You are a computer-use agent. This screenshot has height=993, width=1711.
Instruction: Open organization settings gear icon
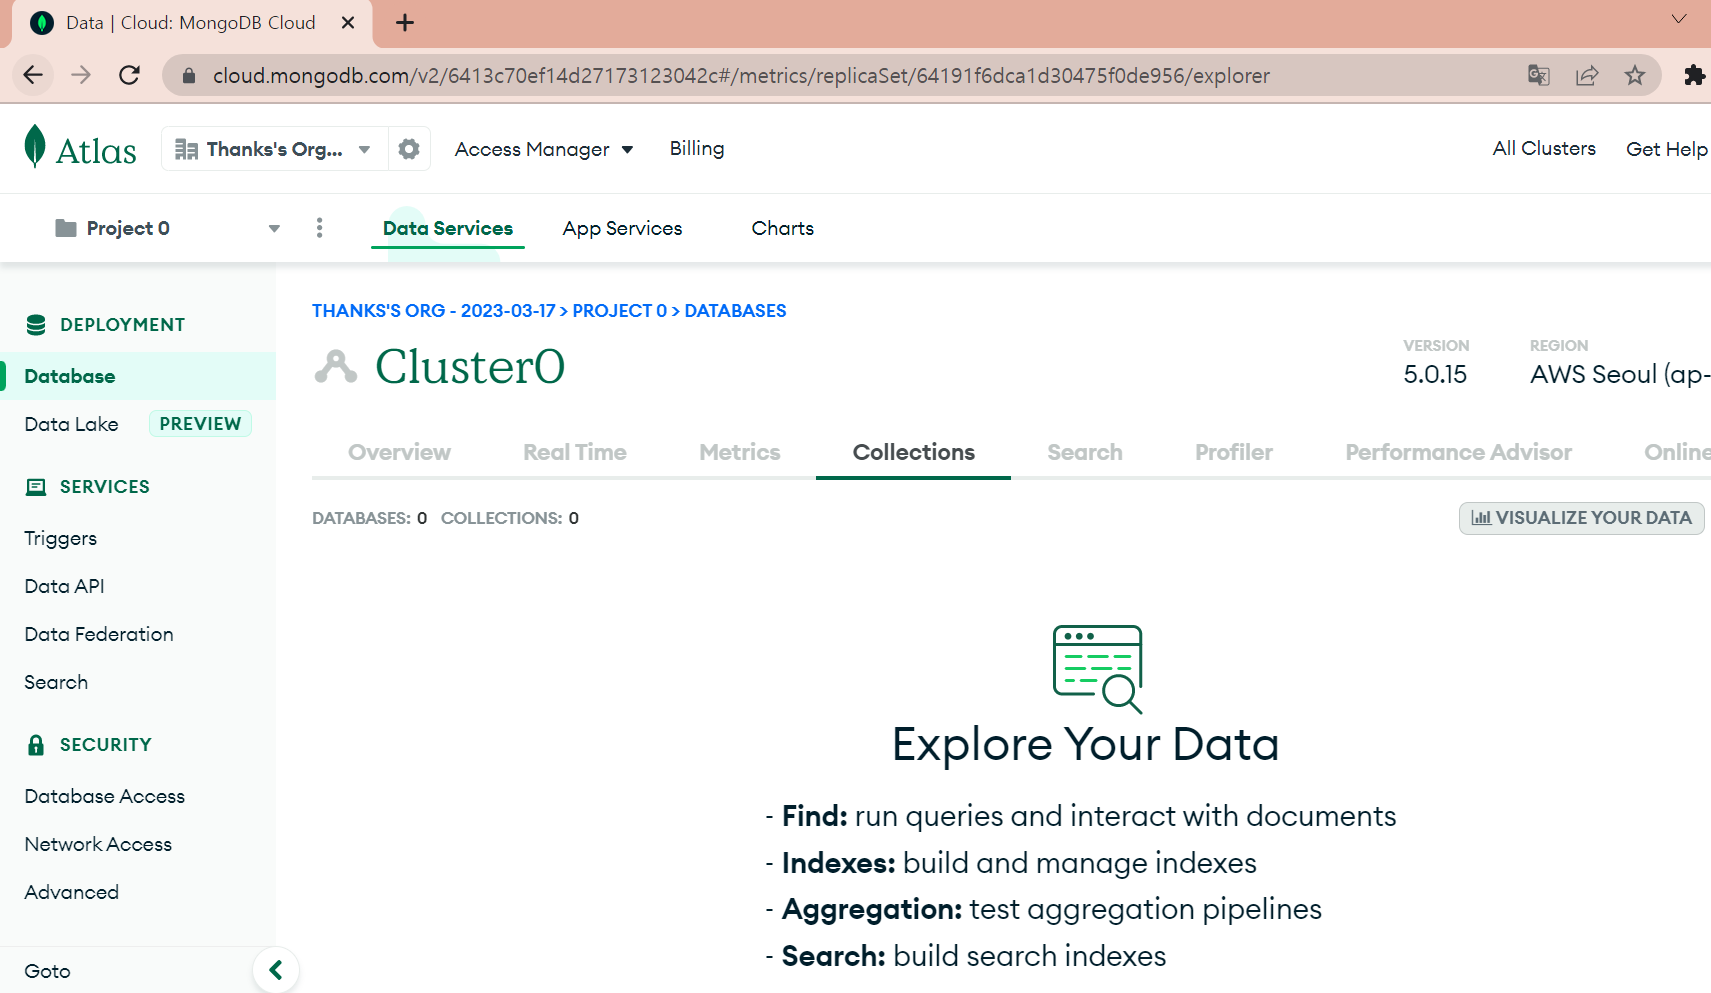point(409,149)
